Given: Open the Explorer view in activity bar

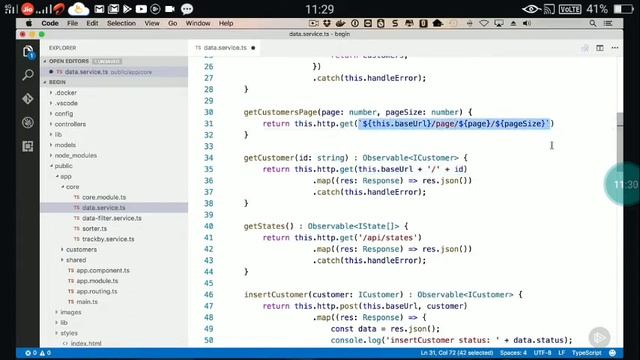Looking at the screenshot, I should [x=28, y=52].
